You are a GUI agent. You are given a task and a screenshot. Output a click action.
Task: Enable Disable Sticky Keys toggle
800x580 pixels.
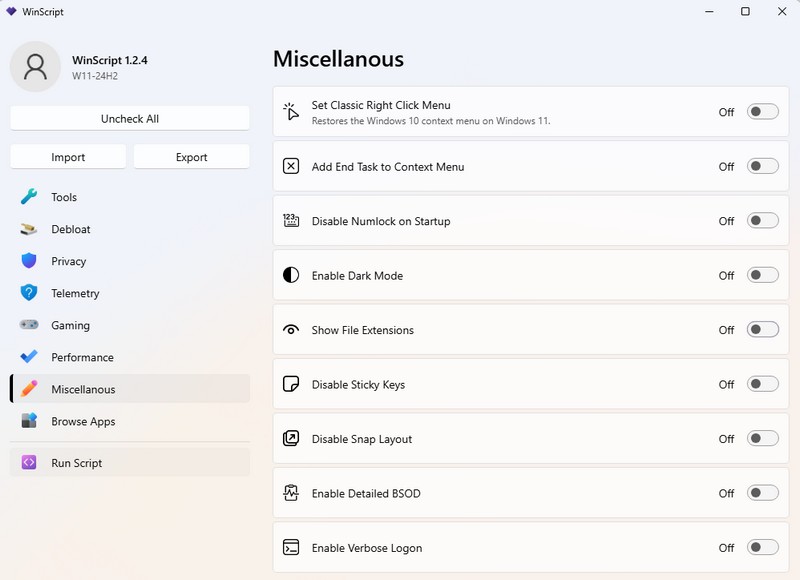762,384
